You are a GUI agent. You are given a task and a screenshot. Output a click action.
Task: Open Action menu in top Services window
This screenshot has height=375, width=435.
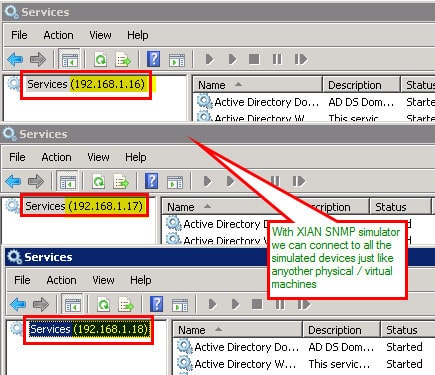(58, 35)
